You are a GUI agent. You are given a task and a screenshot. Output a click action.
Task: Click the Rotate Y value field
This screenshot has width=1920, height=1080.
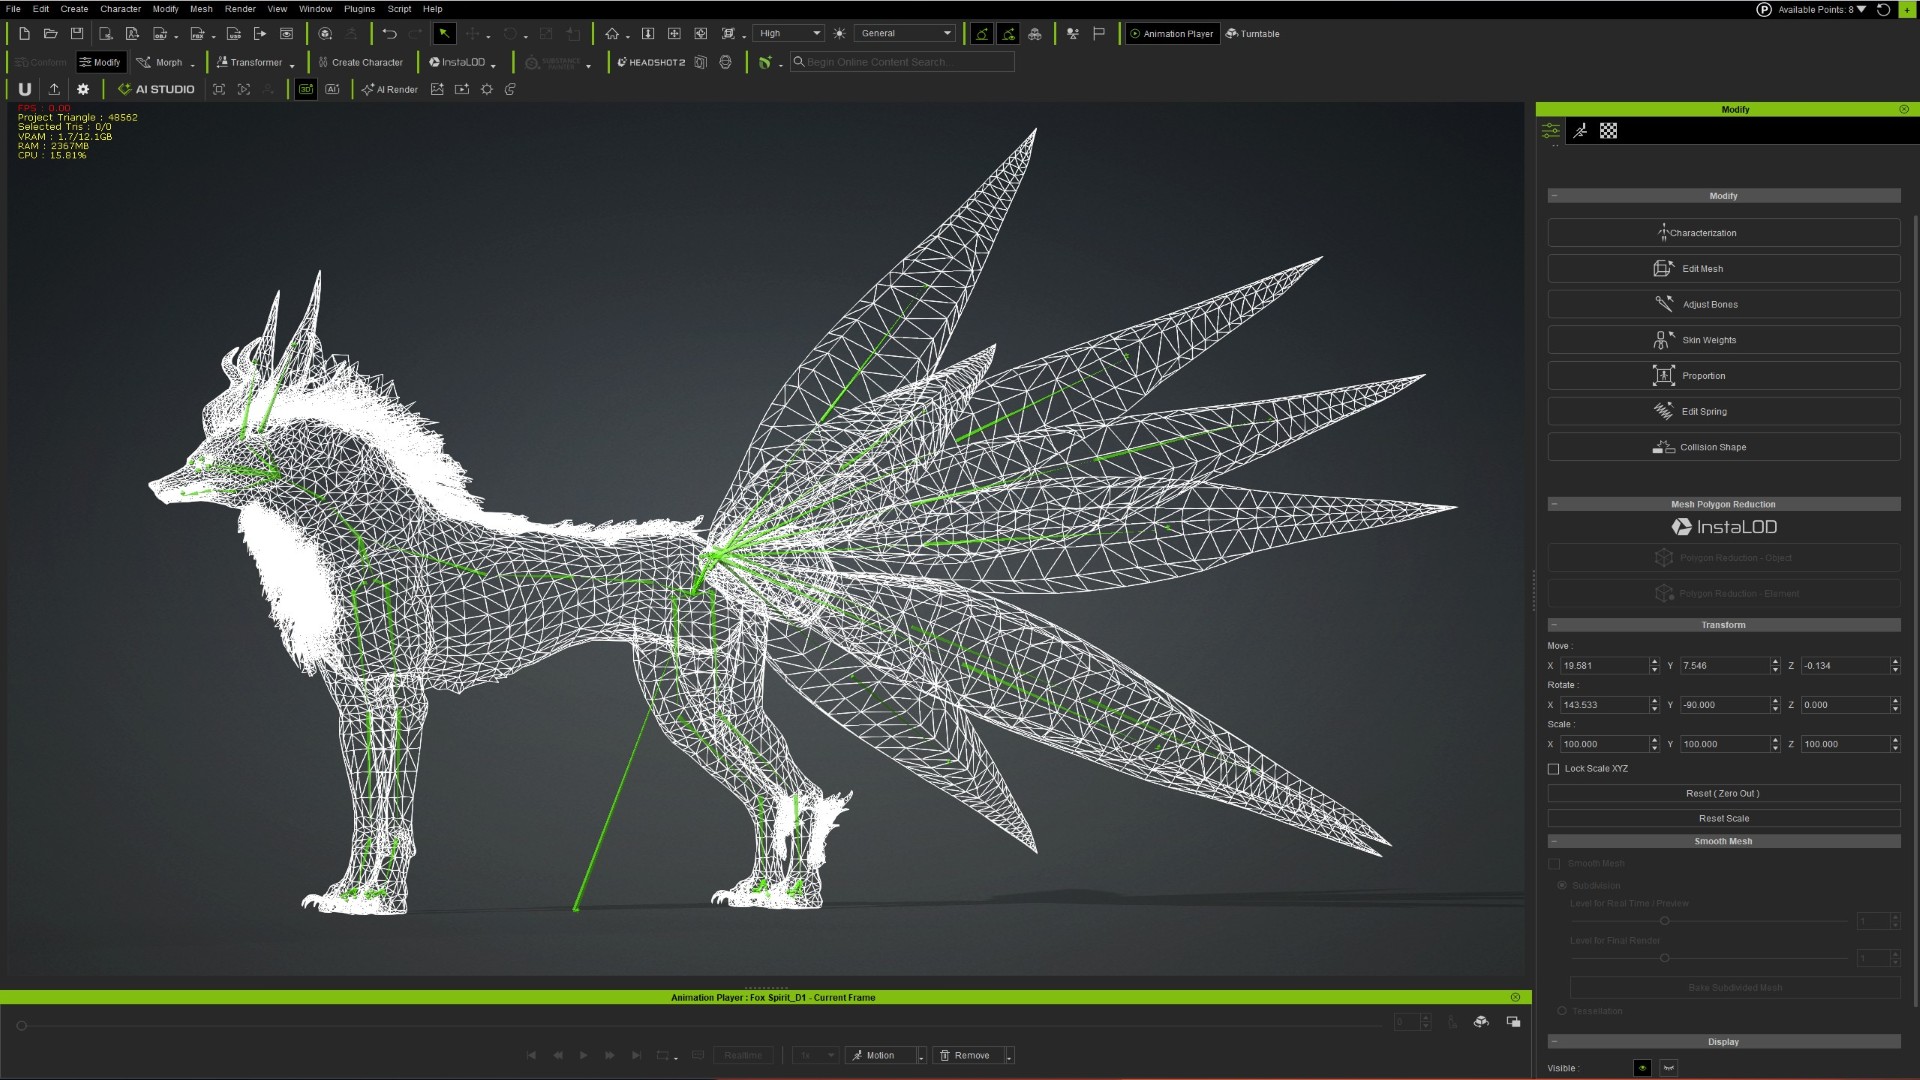point(1725,705)
